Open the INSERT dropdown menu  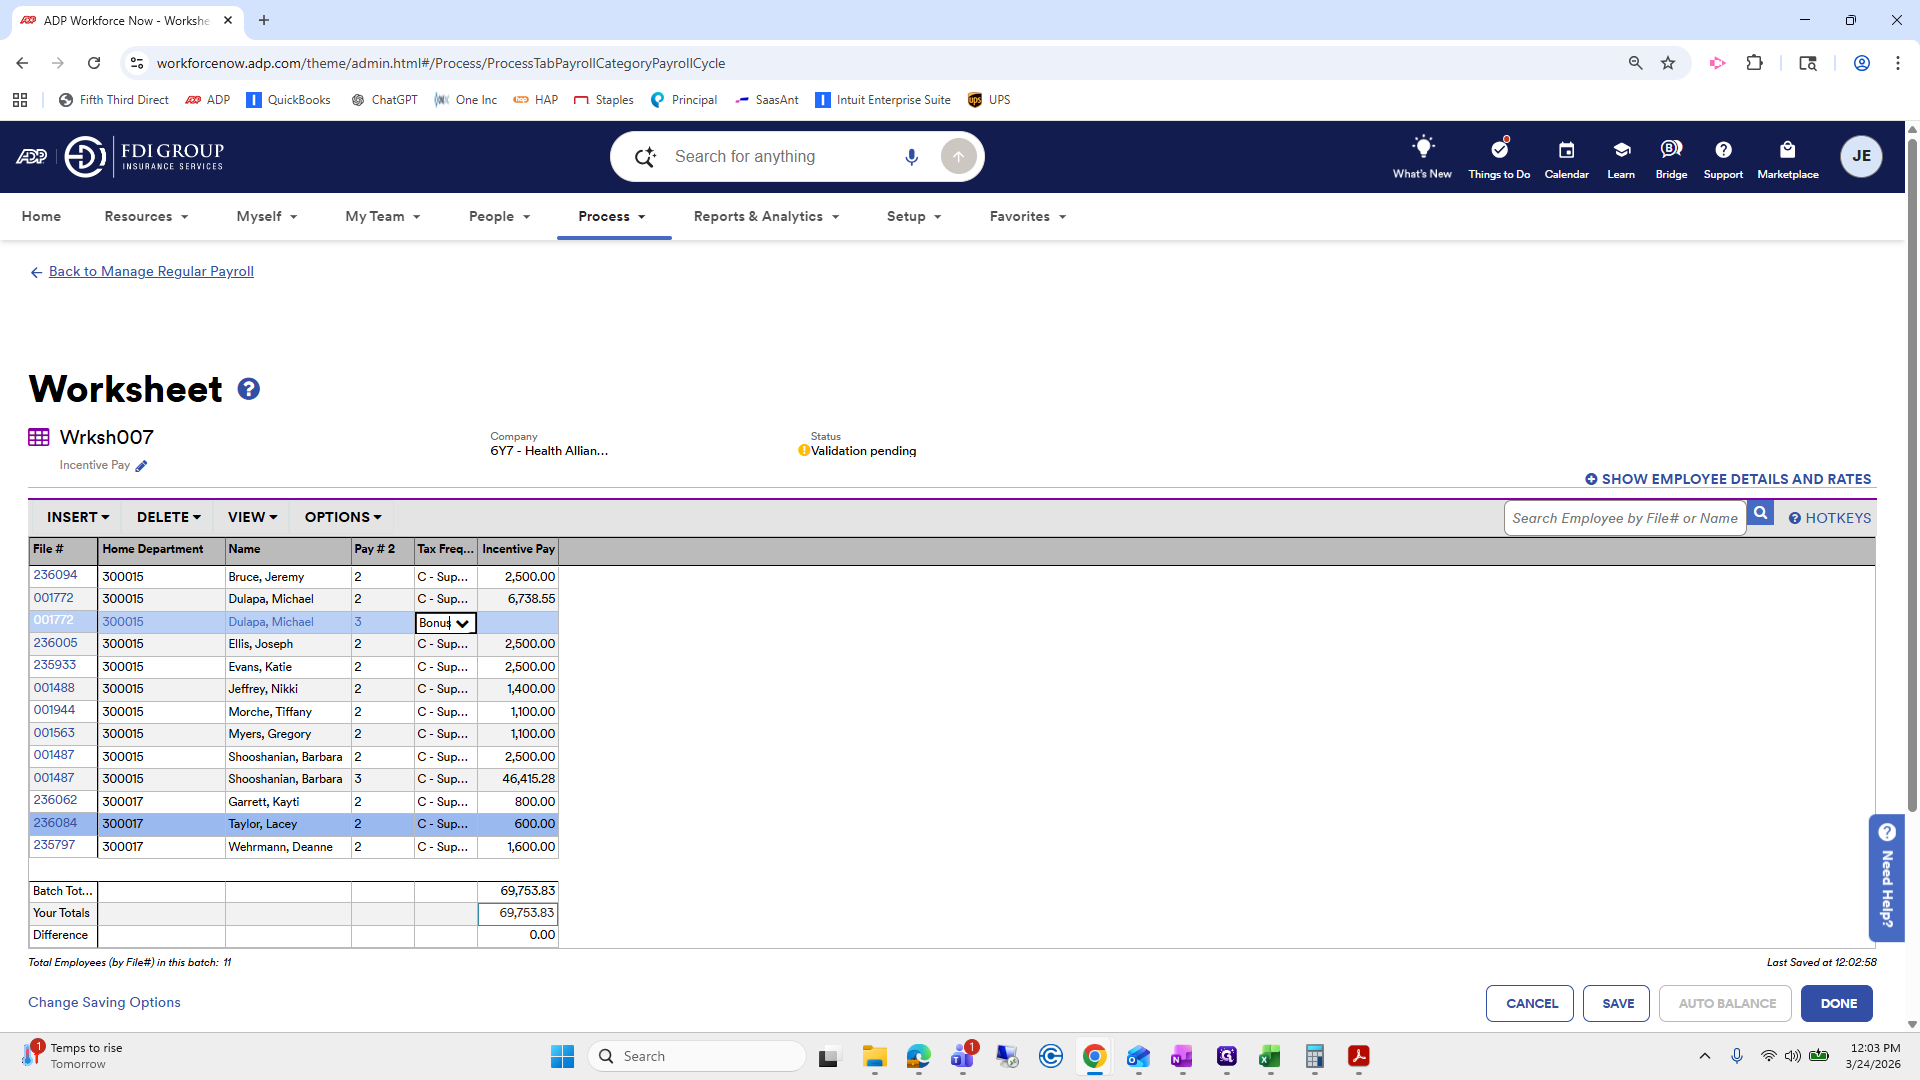point(77,517)
